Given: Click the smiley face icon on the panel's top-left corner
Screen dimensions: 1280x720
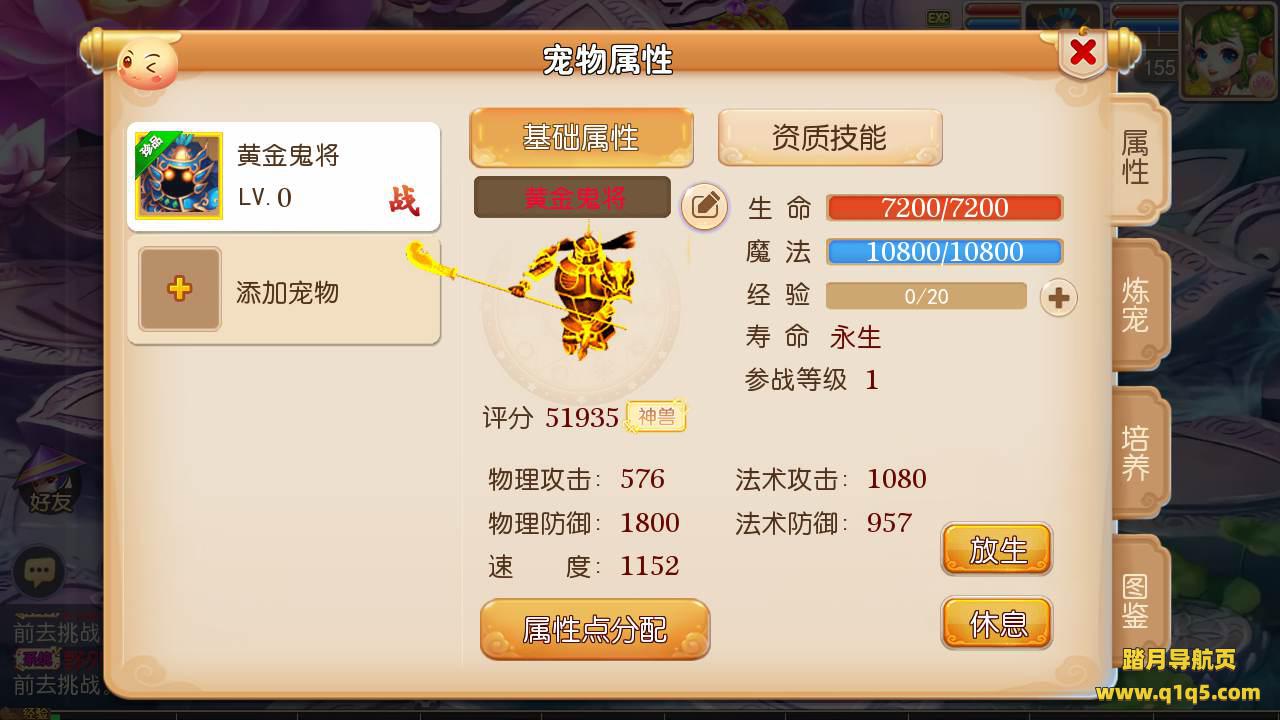Looking at the screenshot, I should [x=148, y=64].
